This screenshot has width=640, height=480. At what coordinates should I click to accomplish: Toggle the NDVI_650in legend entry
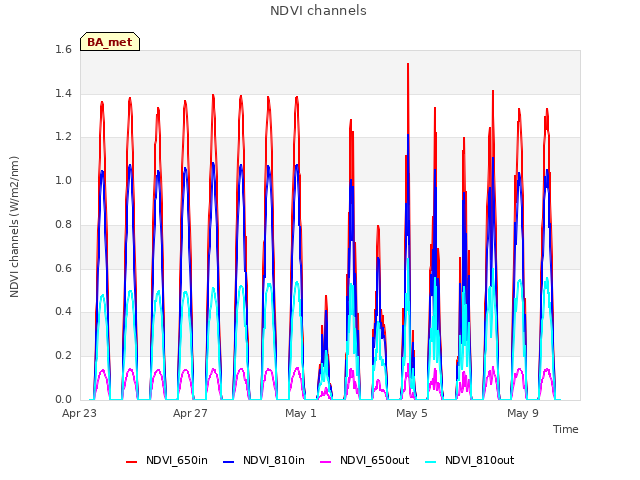click(x=167, y=461)
